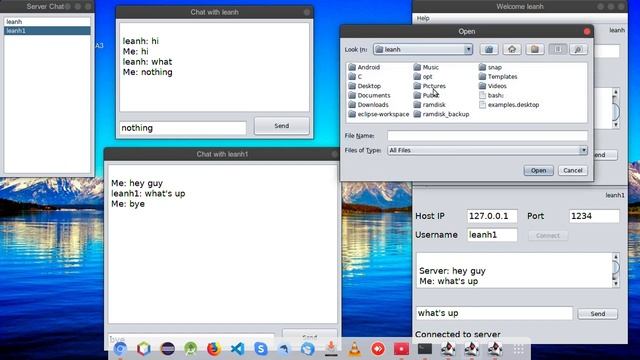Select the Documents folder

coord(369,95)
